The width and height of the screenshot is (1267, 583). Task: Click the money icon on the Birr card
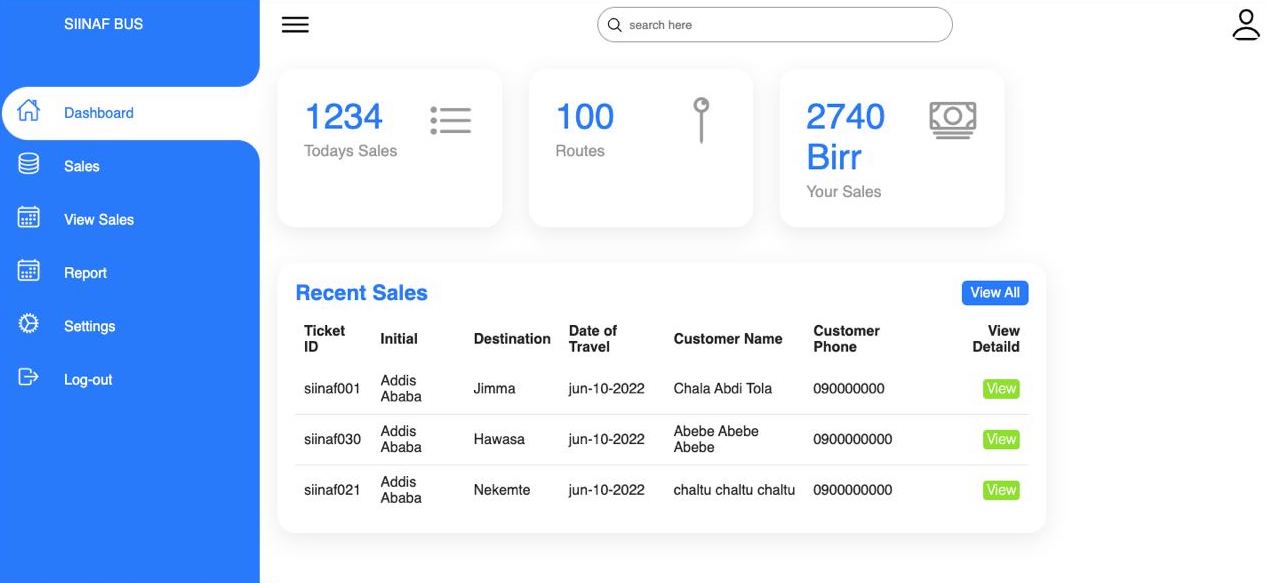coord(953,119)
